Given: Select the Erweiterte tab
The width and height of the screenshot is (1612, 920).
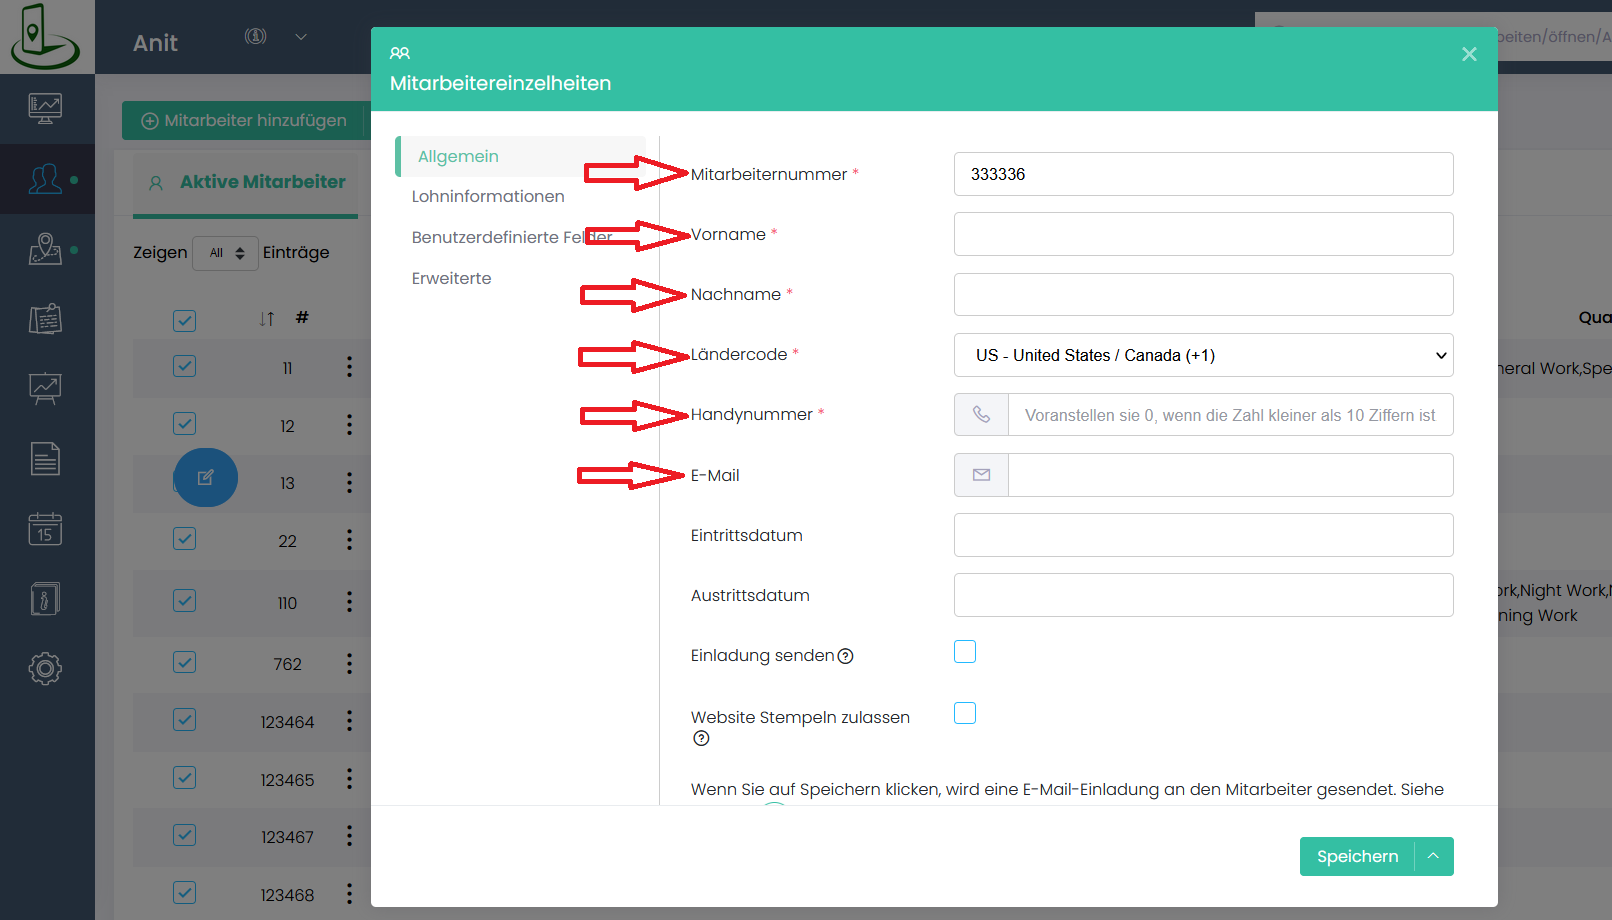Looking at the screenshot, I should click(451, 278).
